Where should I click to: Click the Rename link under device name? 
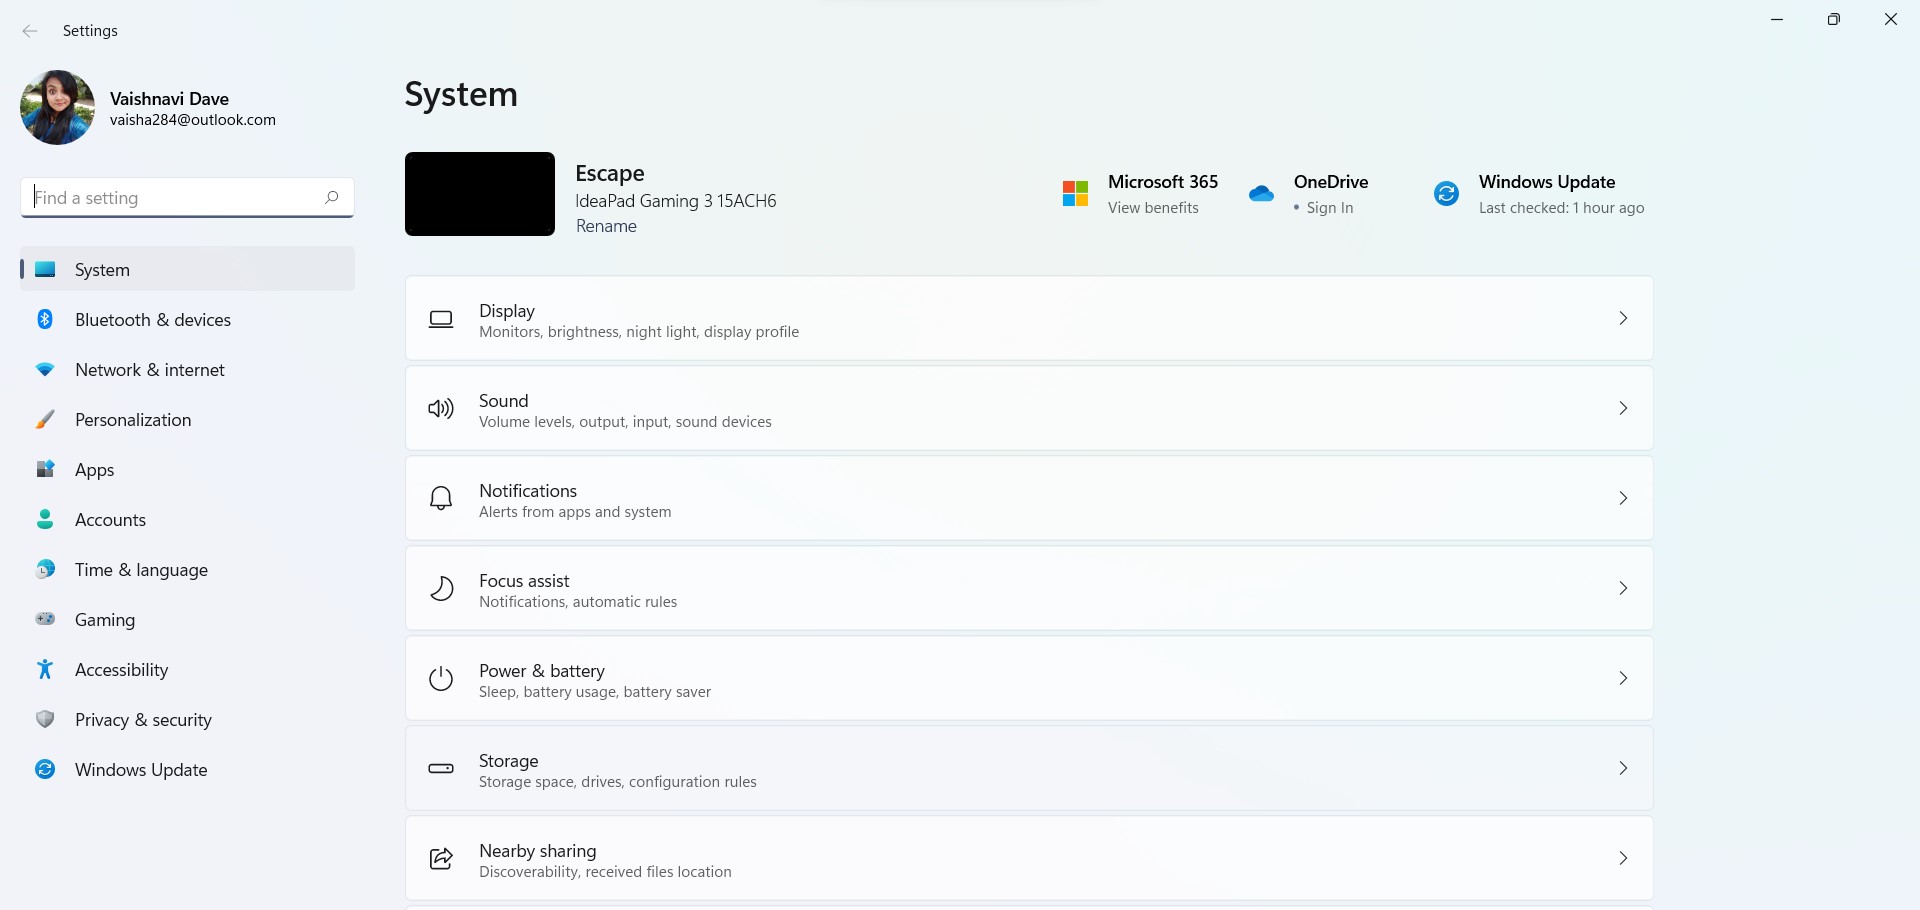tap(606, 226)
